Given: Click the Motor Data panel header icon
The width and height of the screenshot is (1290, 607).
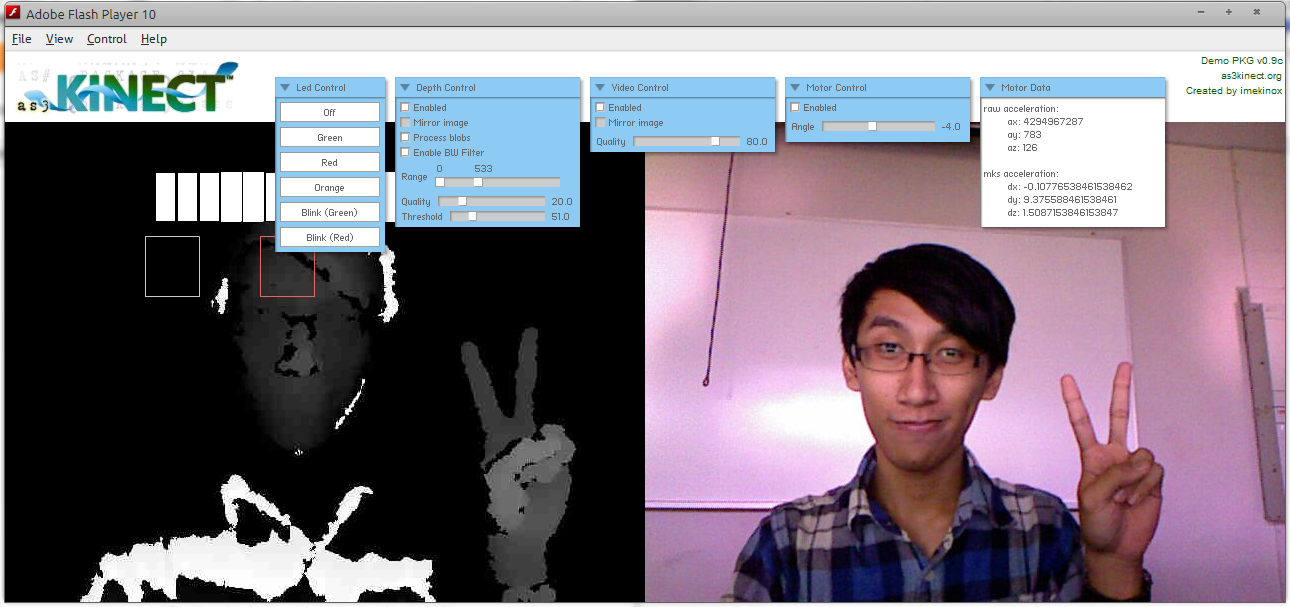Looking at the screenshot, I should pos(990,87).
